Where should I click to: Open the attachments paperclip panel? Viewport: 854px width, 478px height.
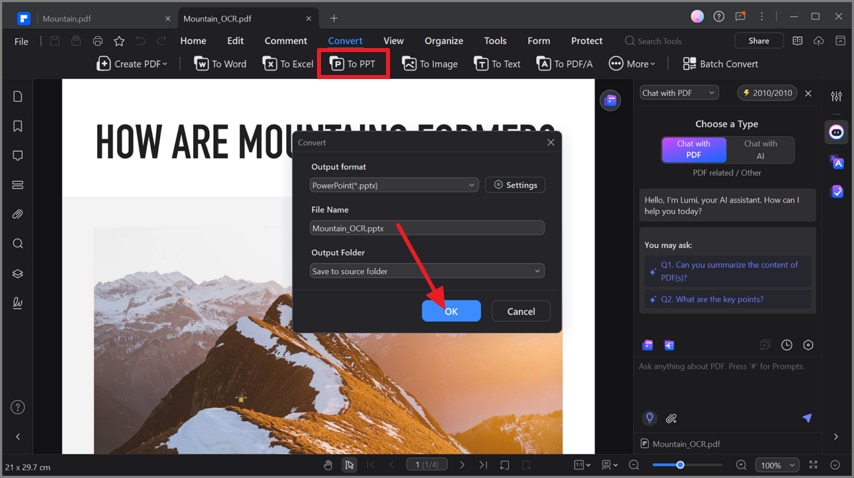(17, 215)
